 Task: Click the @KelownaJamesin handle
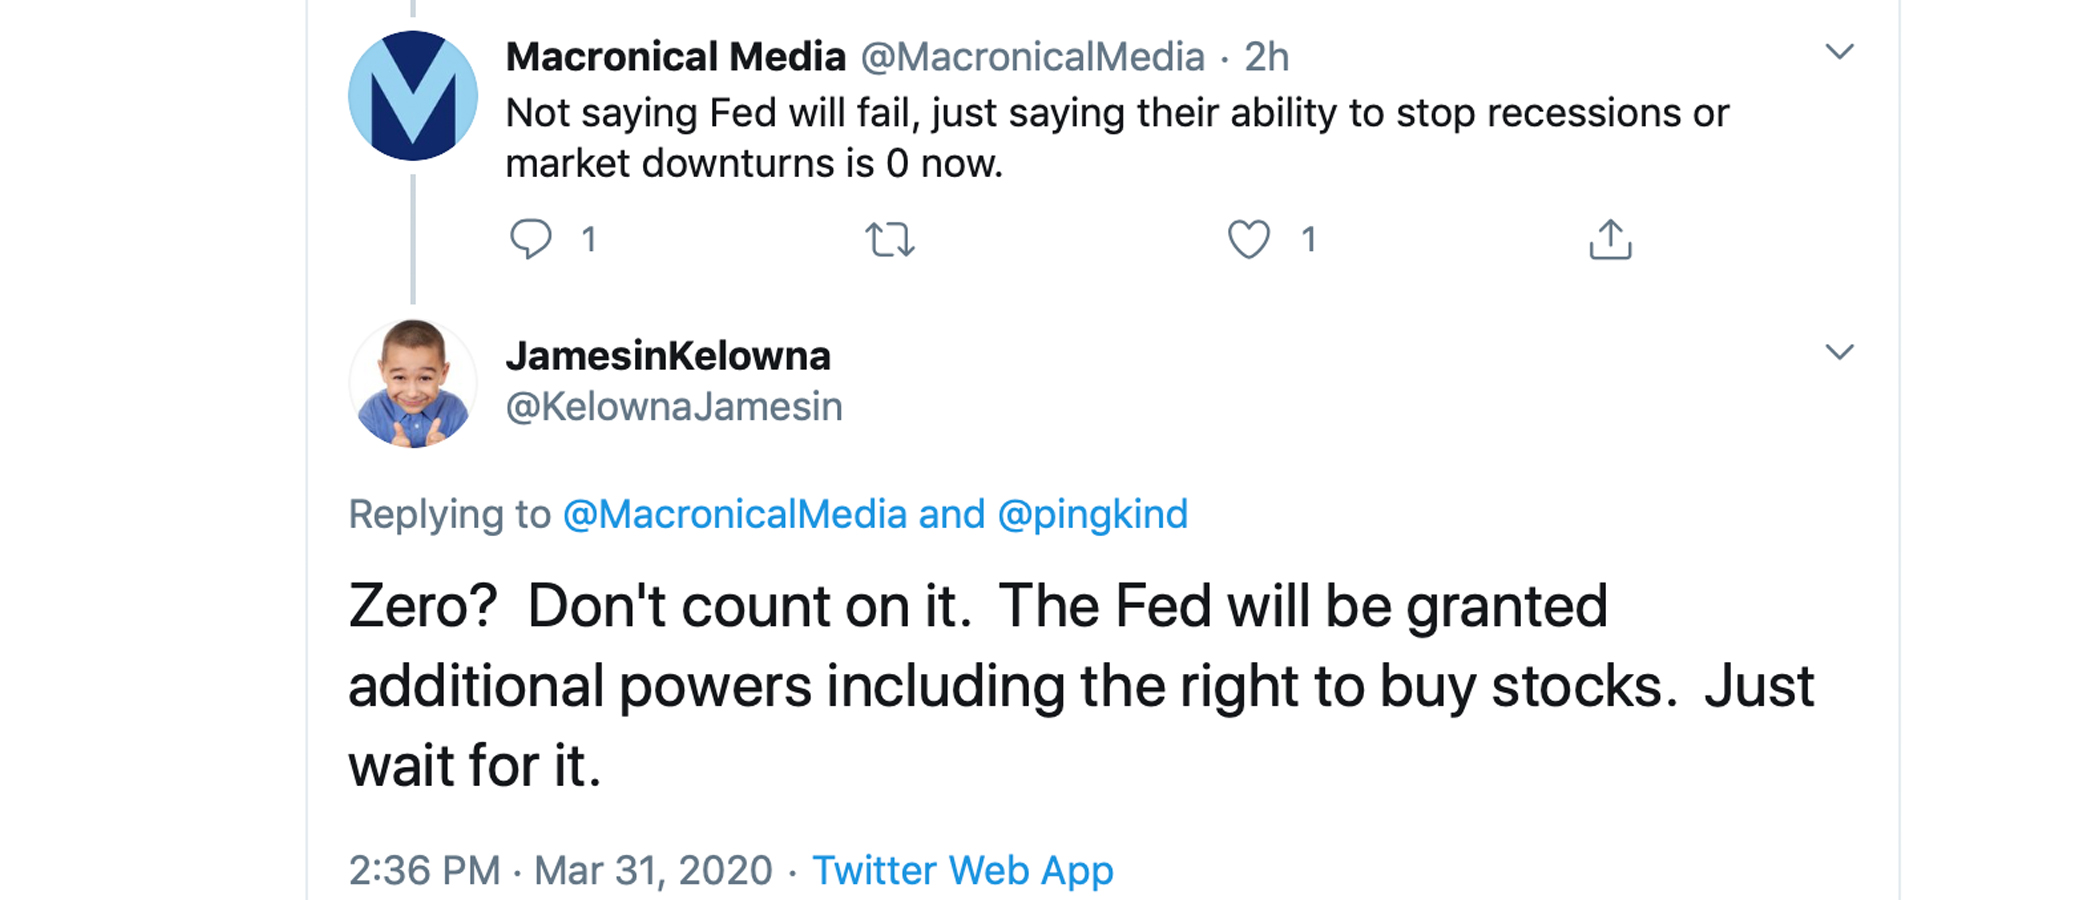[674, 407]
